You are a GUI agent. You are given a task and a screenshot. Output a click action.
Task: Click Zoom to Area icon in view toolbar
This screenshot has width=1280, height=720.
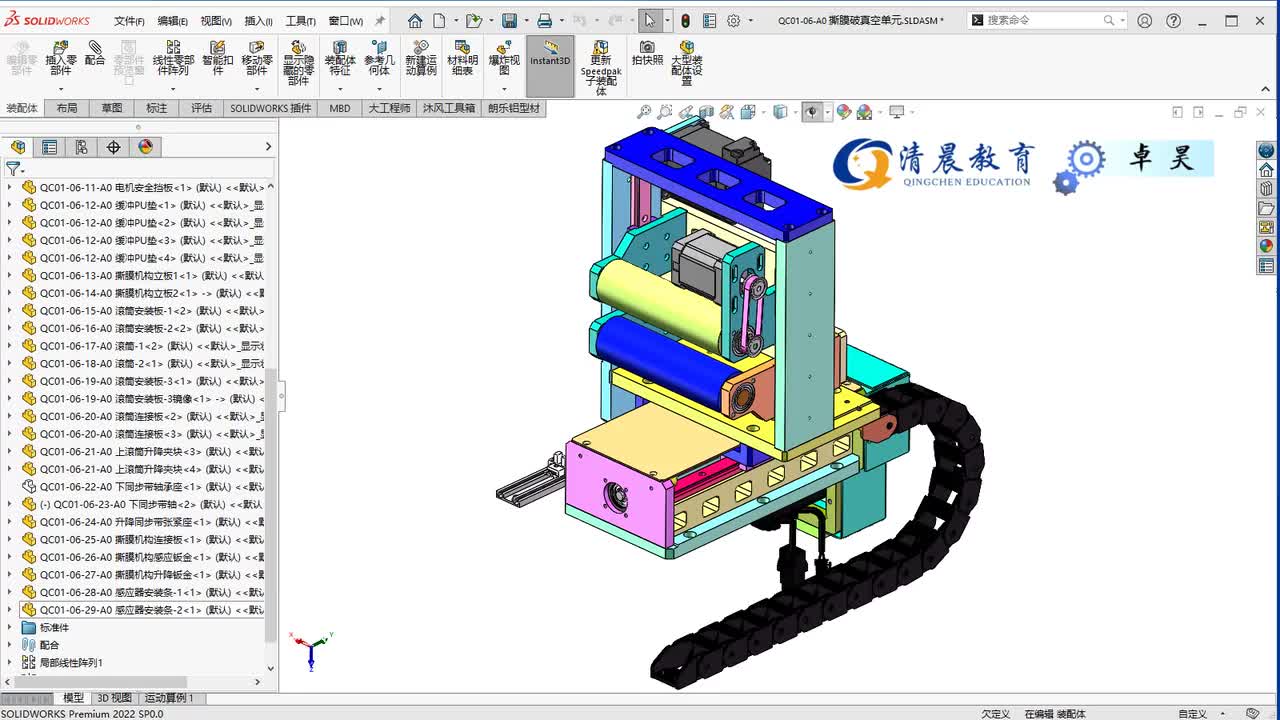click(x=665, y=112)
